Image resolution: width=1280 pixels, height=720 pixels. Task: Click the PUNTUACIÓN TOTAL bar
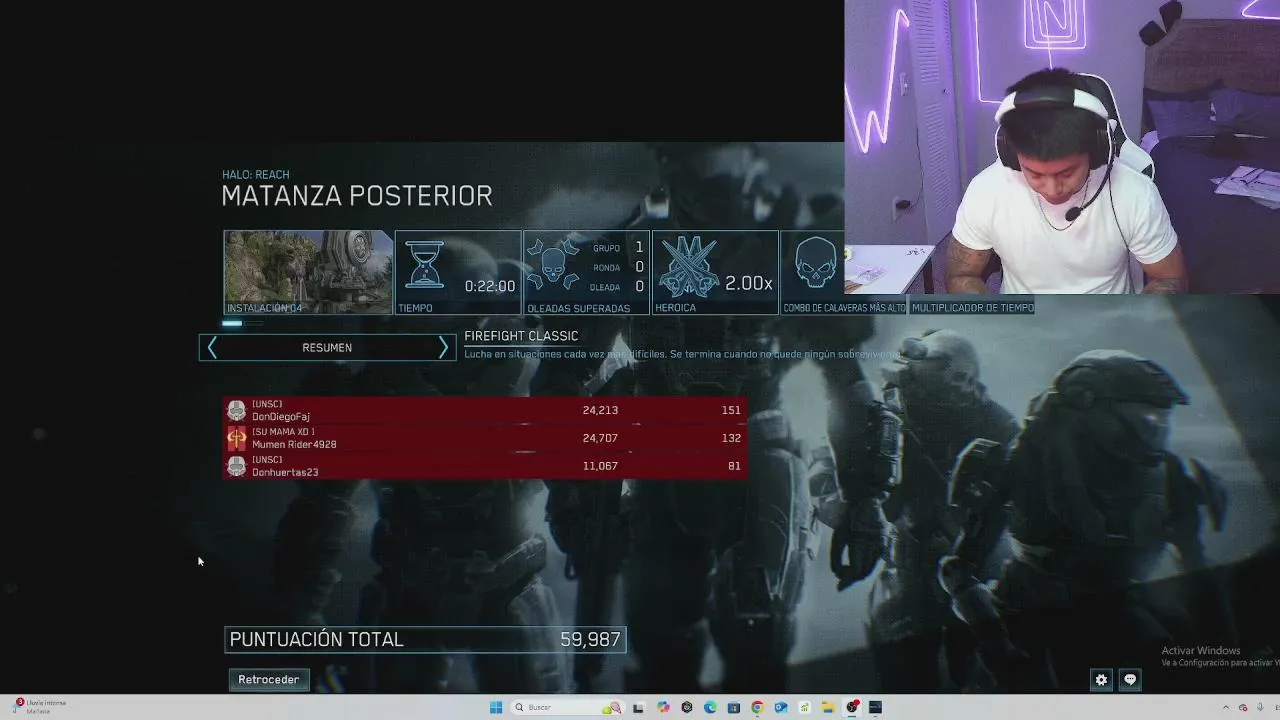tap(426, 640)
